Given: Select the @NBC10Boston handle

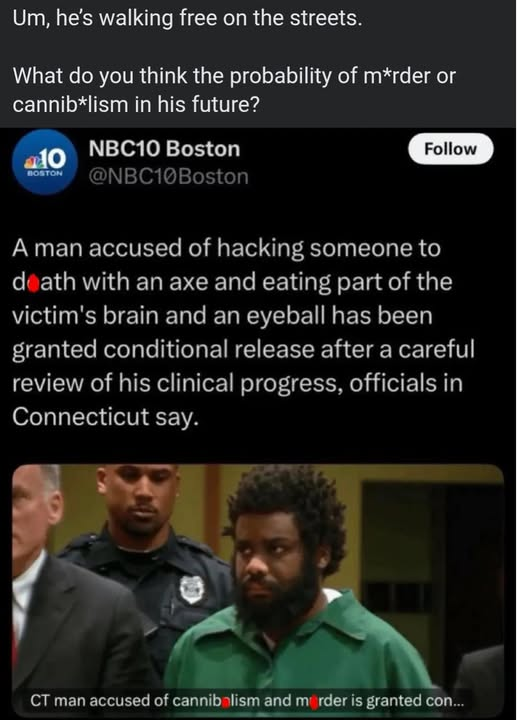Looking at the screenshot, I should pyautogui.click(x=168, y=176).
